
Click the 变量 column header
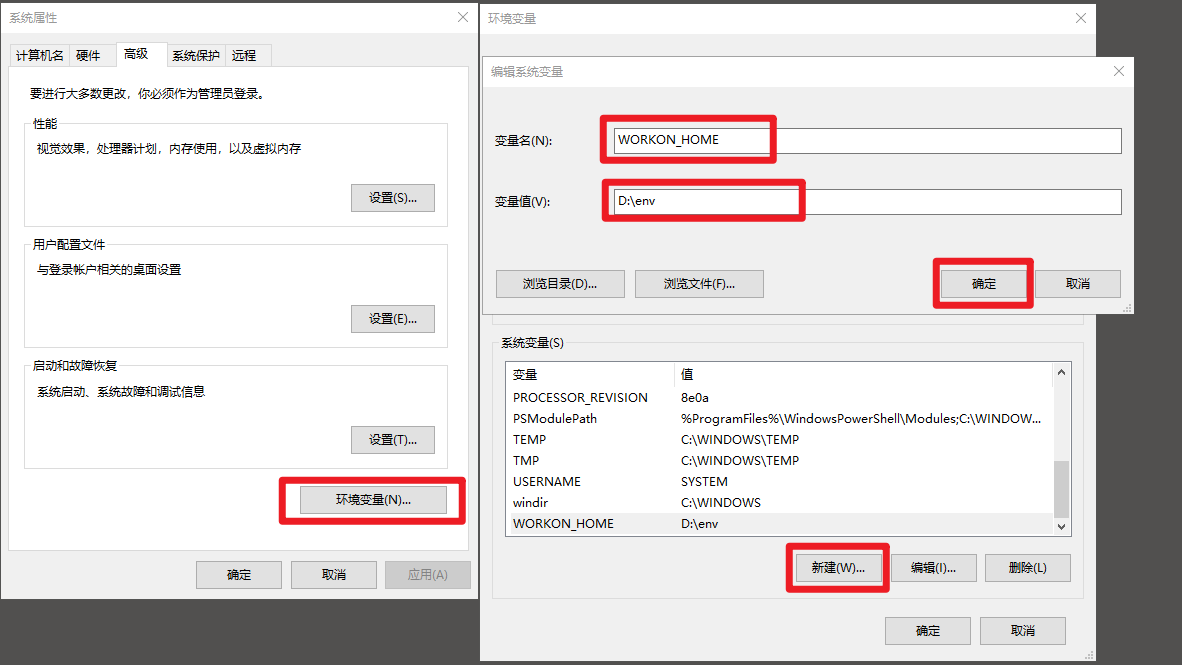(x=591, y=375)
